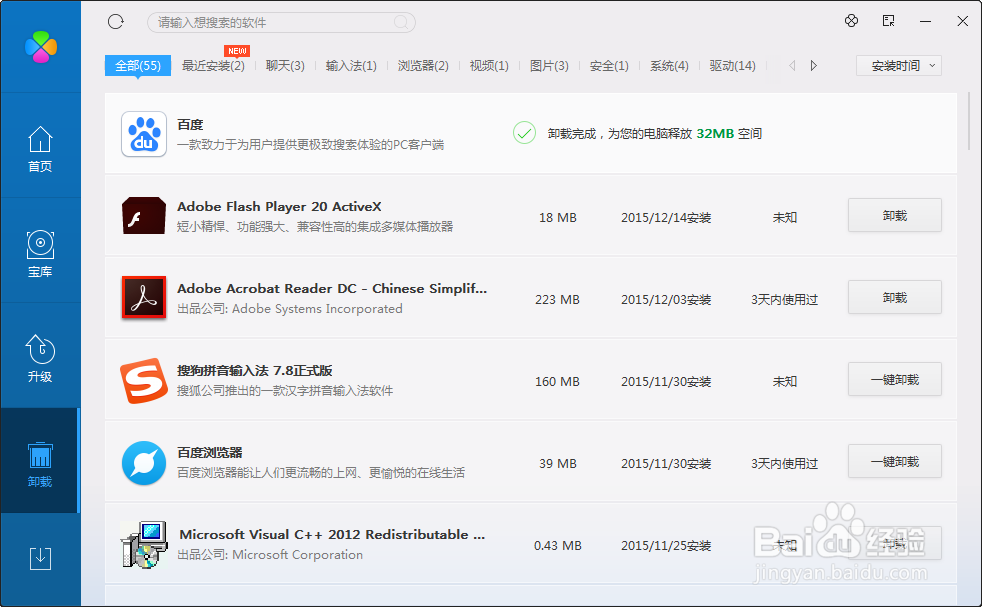
Task: Switch to 安全(1) tab
Action: pos(609,66)
